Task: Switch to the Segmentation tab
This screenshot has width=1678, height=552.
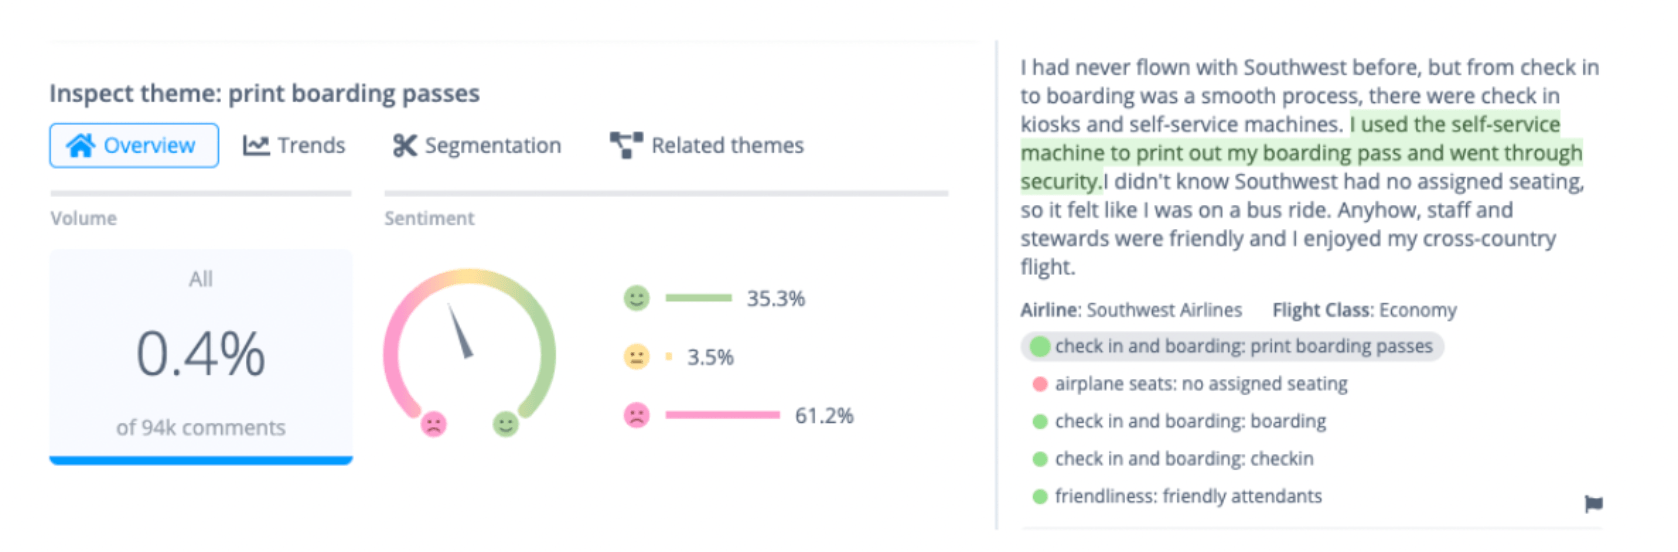Action: (x=477, y=146)
